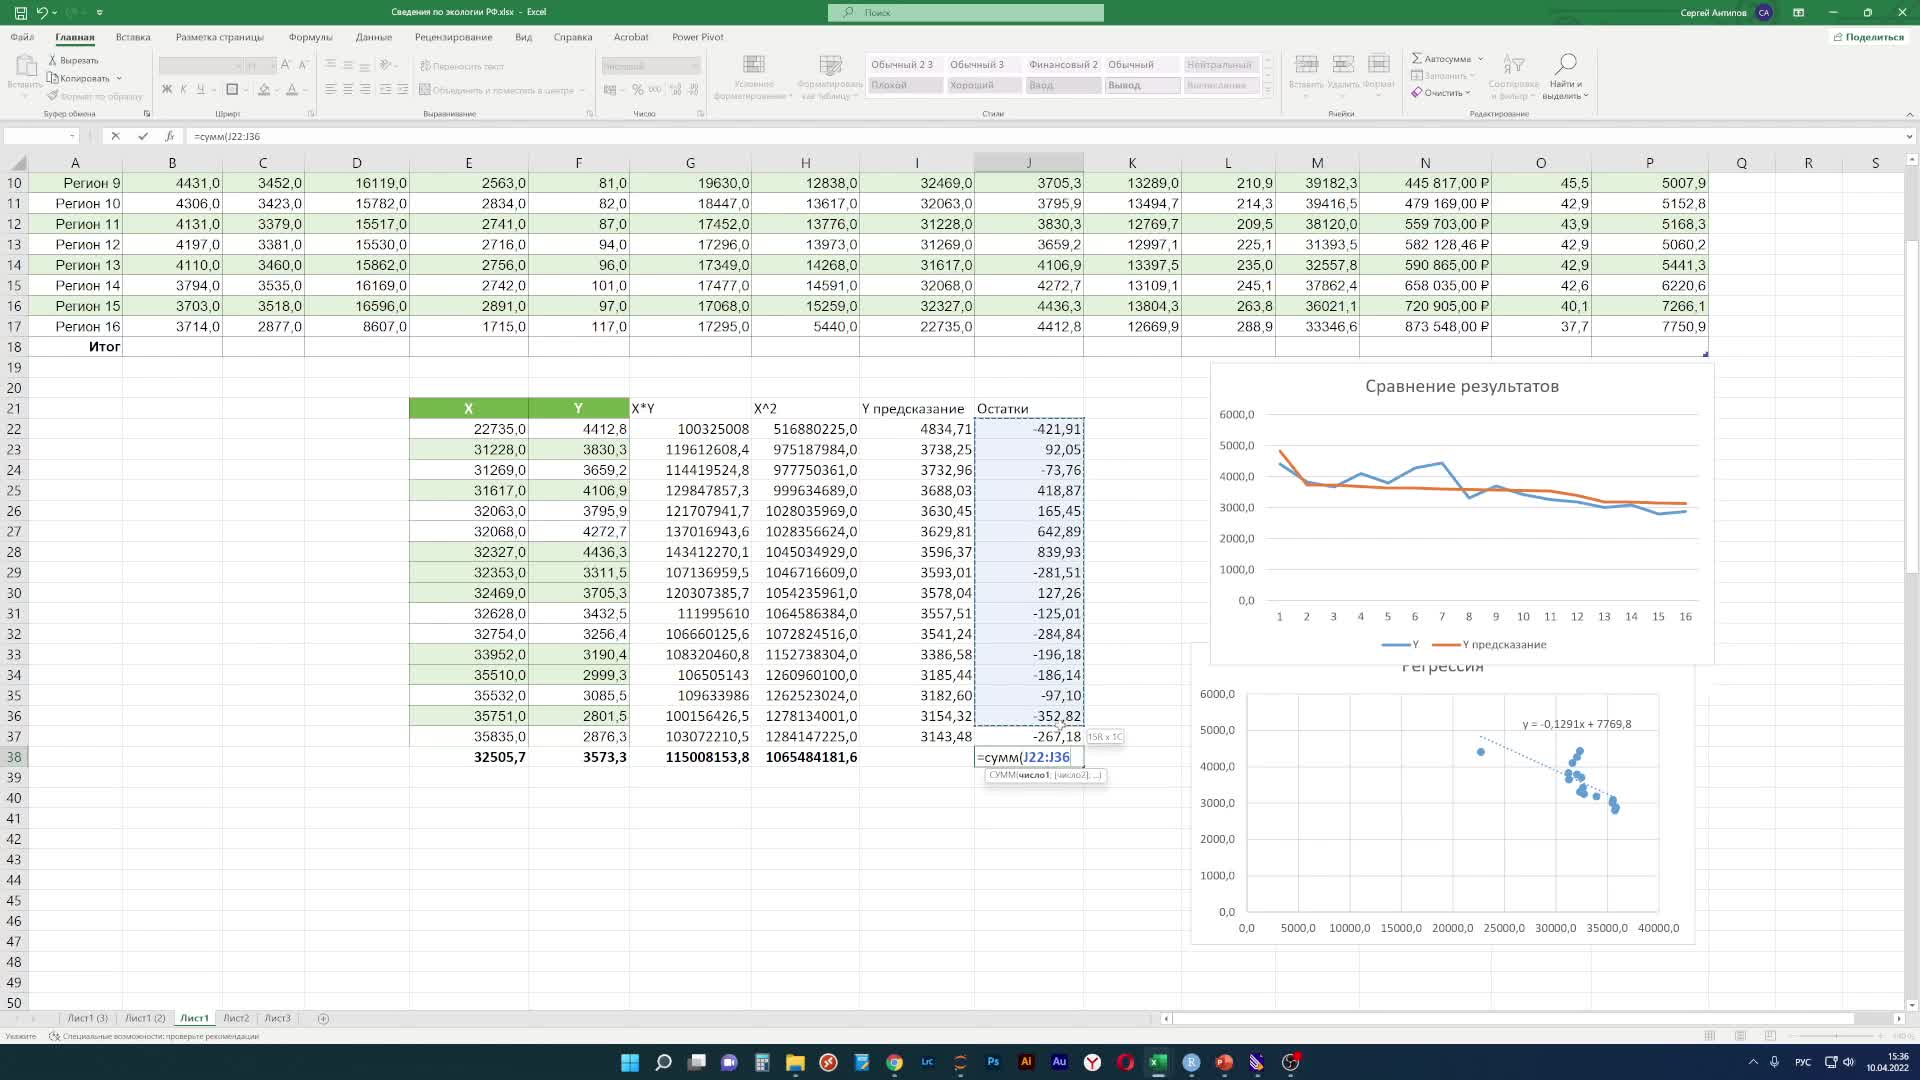Toggle underline (Ч) formatting
1920x1080 pixels.
201,90
